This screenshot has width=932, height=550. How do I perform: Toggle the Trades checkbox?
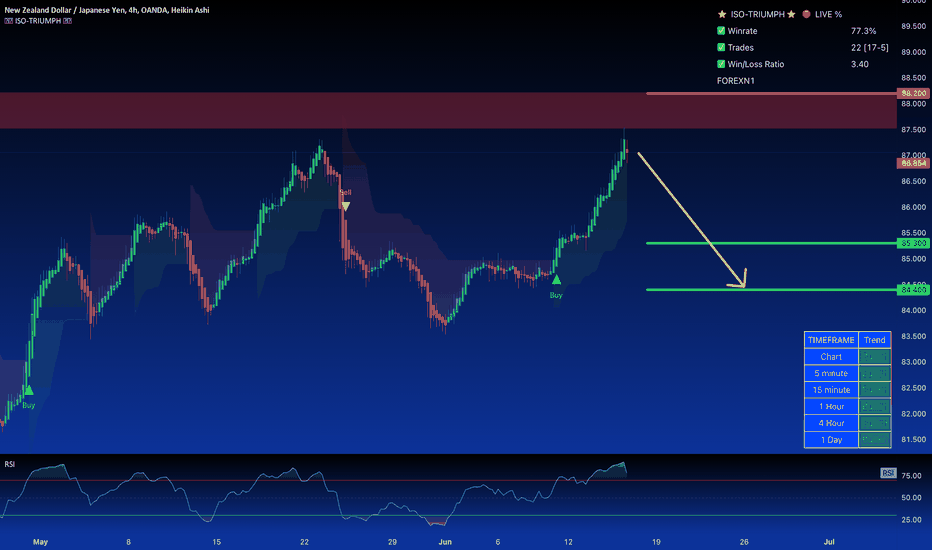point(721,48)
